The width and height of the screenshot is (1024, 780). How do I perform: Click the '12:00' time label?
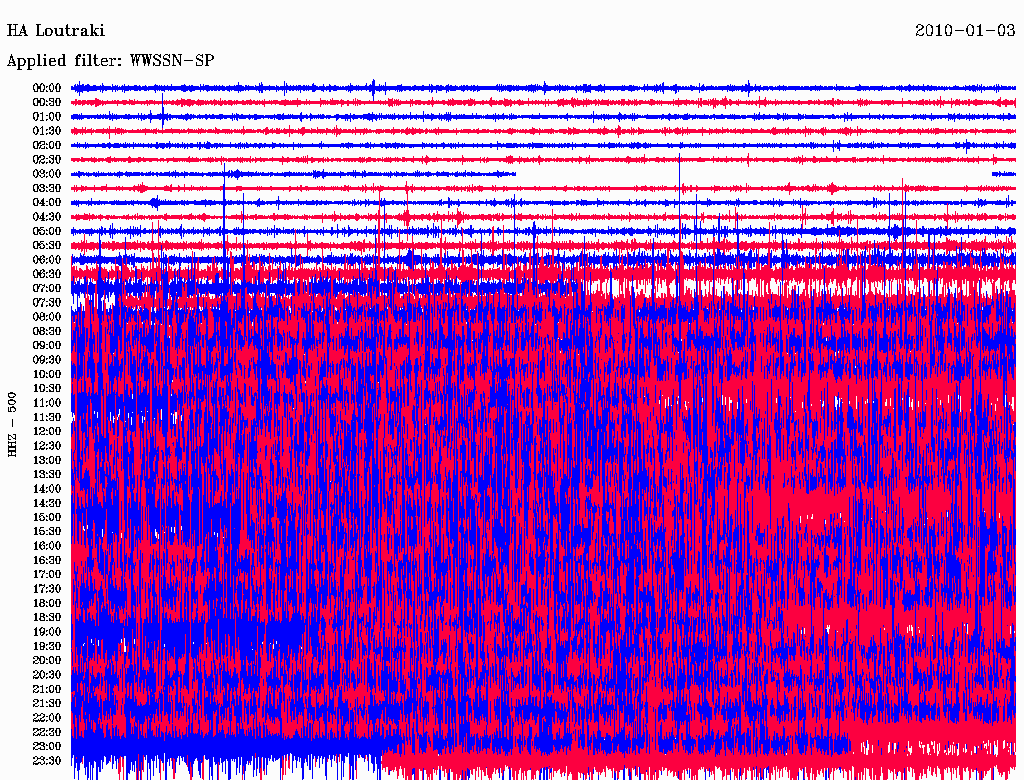[x=47, y=431]
